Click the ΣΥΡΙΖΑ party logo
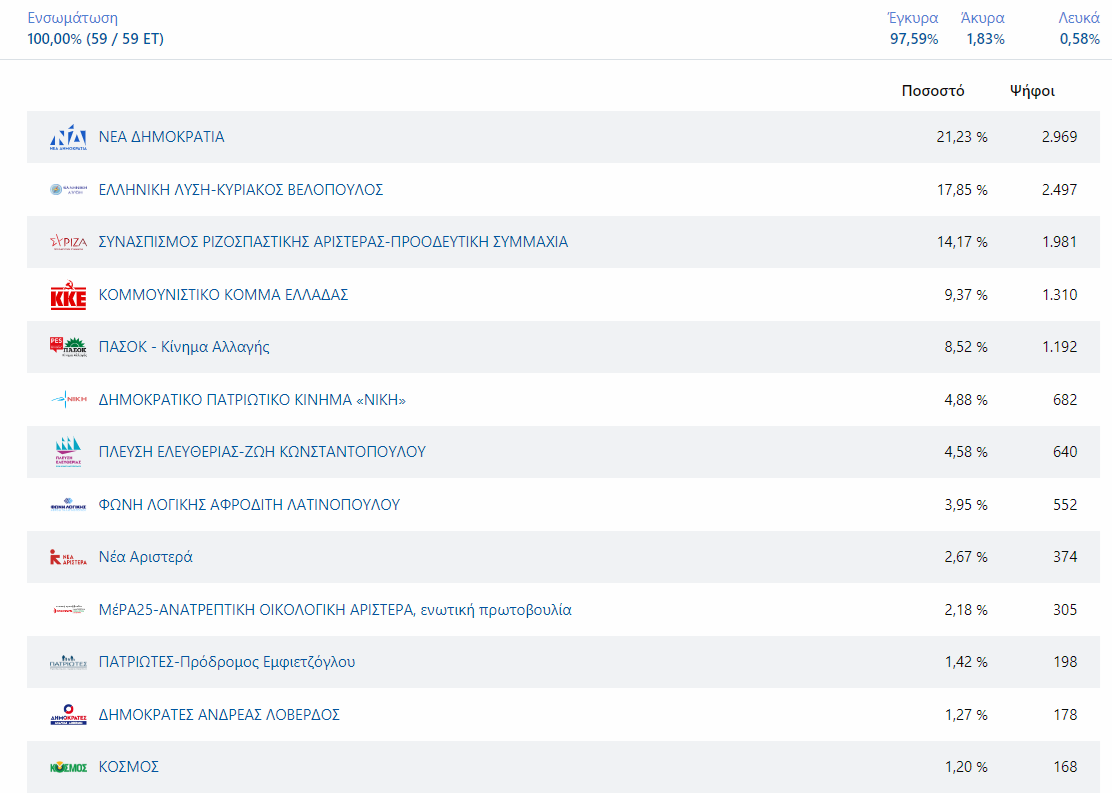This screenshot has width=1112, height=793. click(68, 242)
